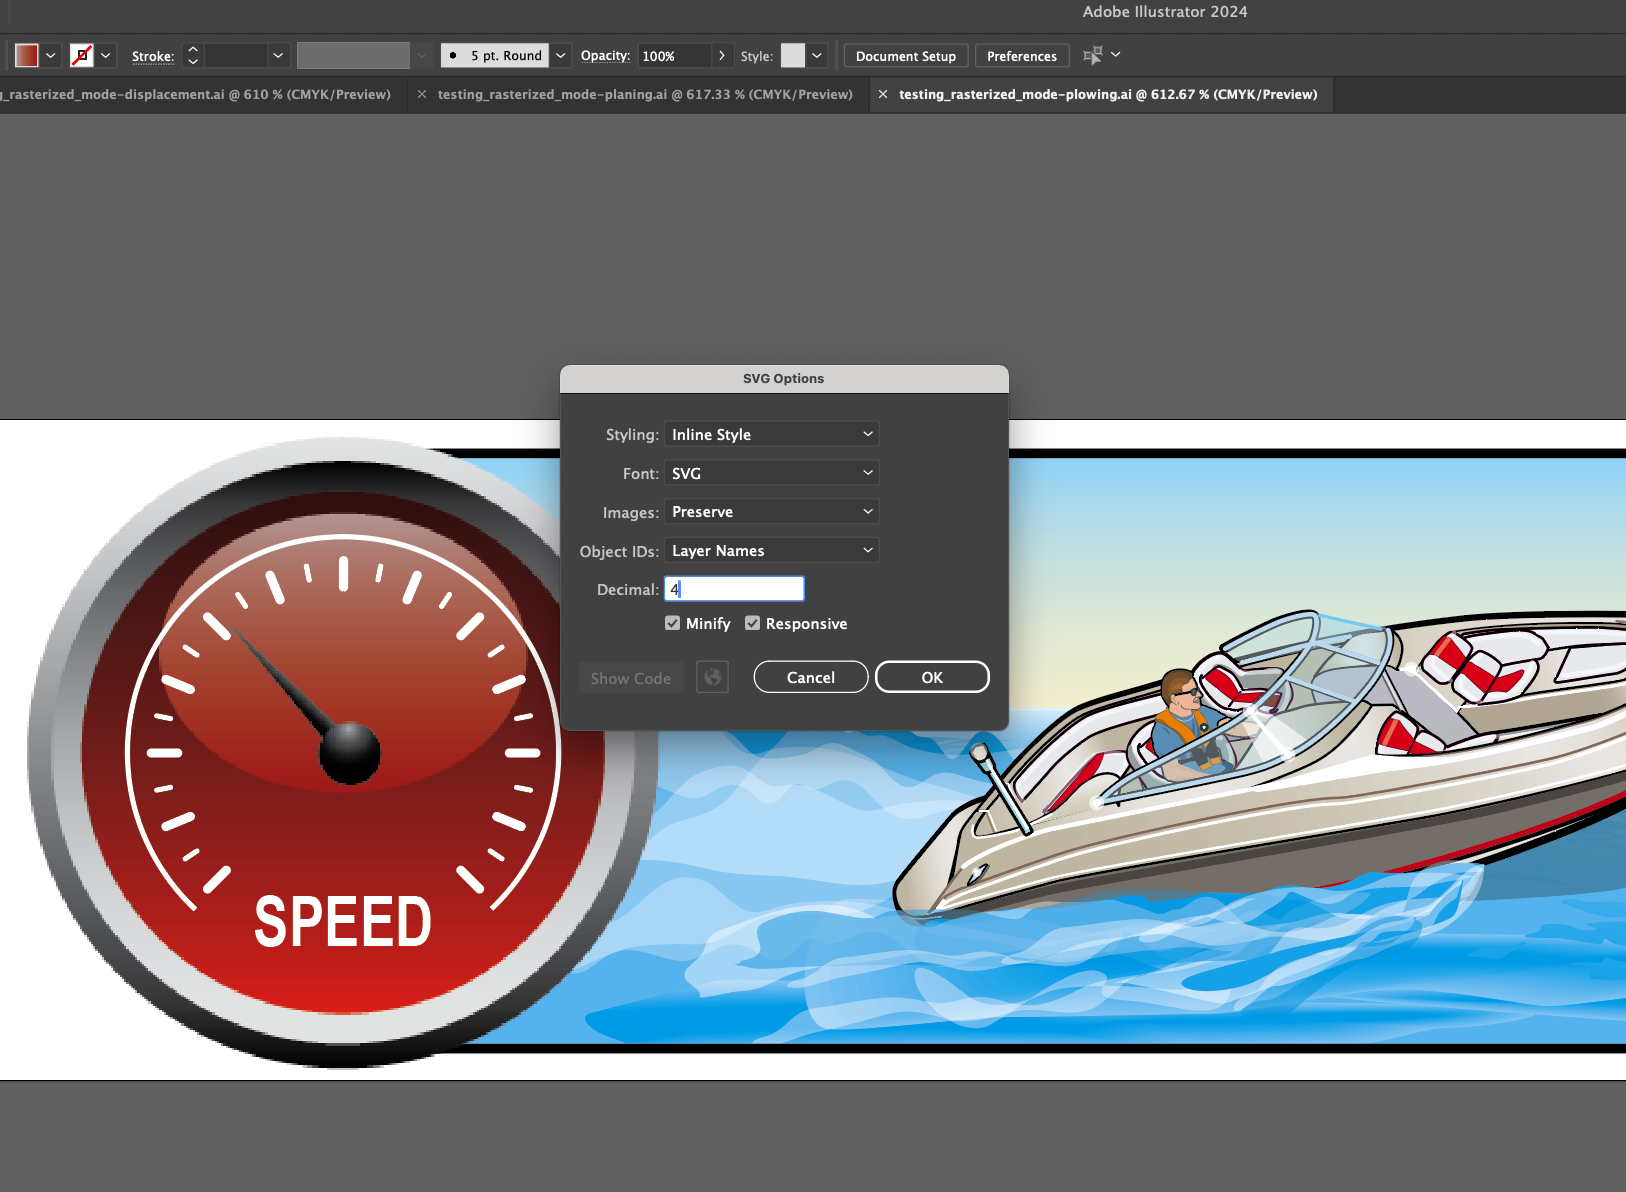
Task: Click the OK button to export
Action: coord(931,676)
